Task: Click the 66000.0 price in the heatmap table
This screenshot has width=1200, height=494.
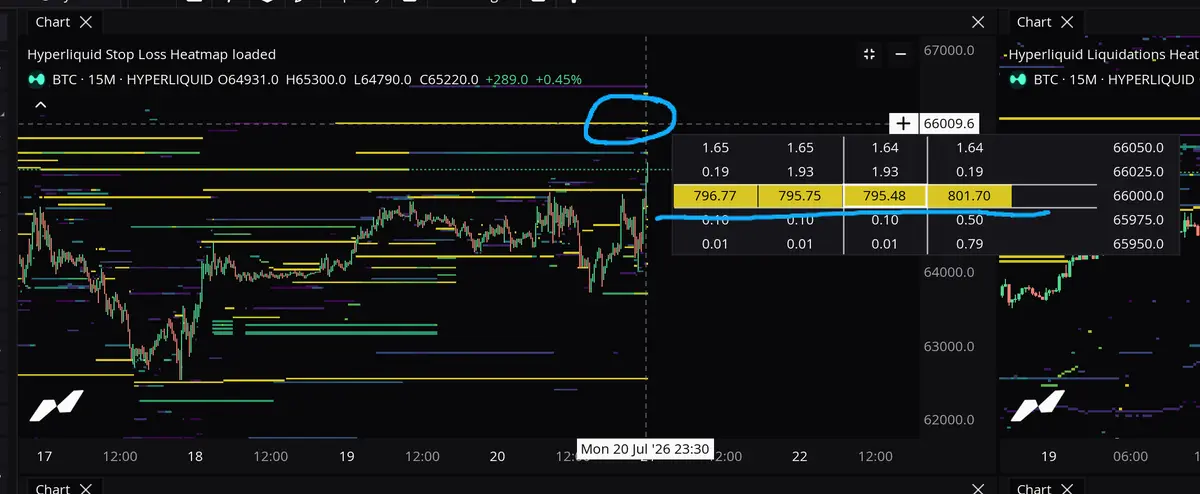Action: [x=1138, y=196]
